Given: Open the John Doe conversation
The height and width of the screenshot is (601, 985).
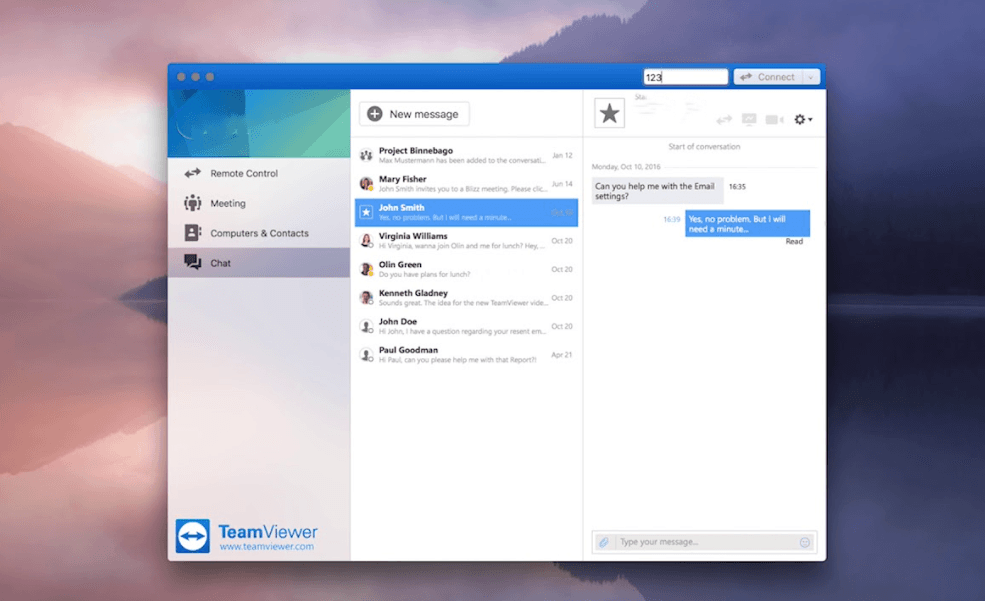Looking at the screenshot, I should click(x=466, y=326).
